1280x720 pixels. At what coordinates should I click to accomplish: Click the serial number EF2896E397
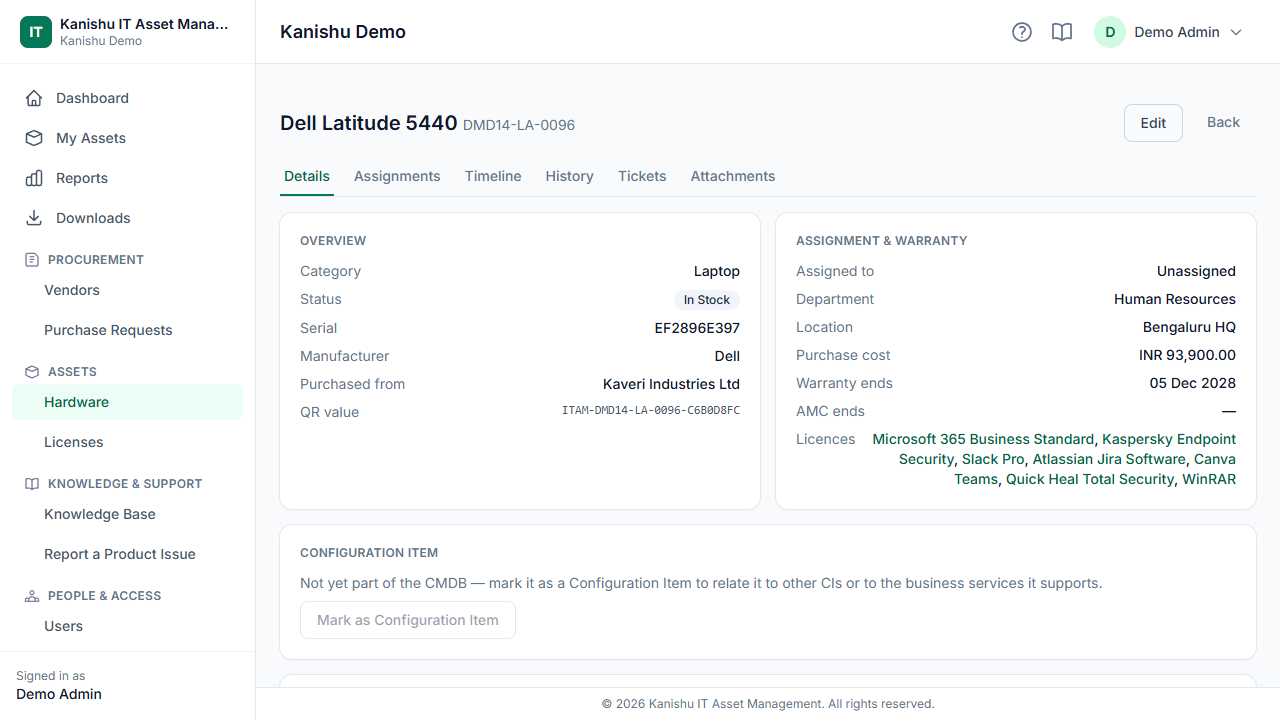point(697,328)
